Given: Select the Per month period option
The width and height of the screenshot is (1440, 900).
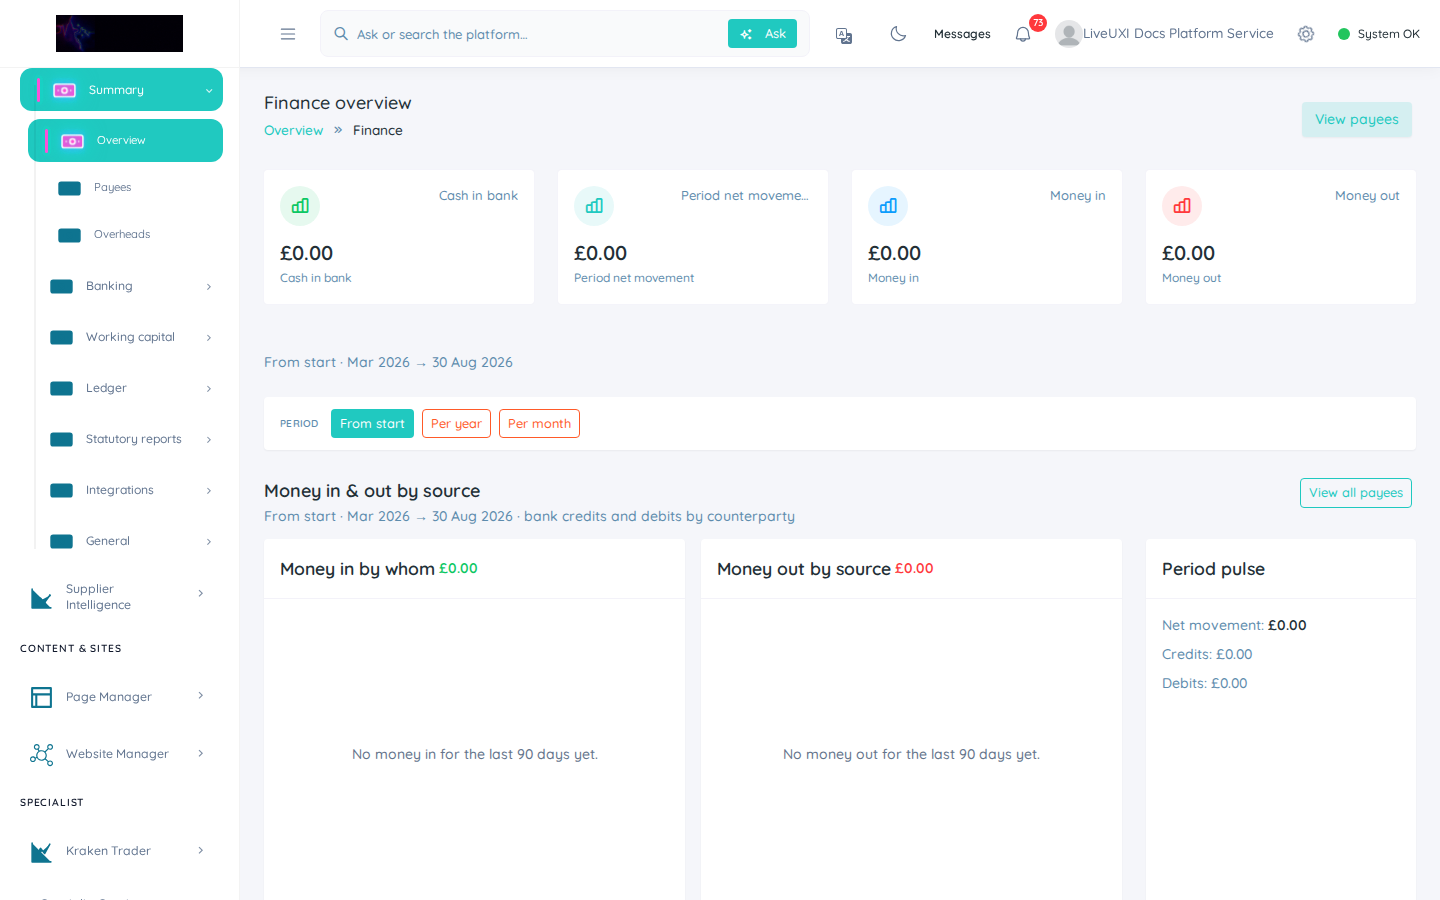Looking at the screenshot, I should tap(539, 424).
